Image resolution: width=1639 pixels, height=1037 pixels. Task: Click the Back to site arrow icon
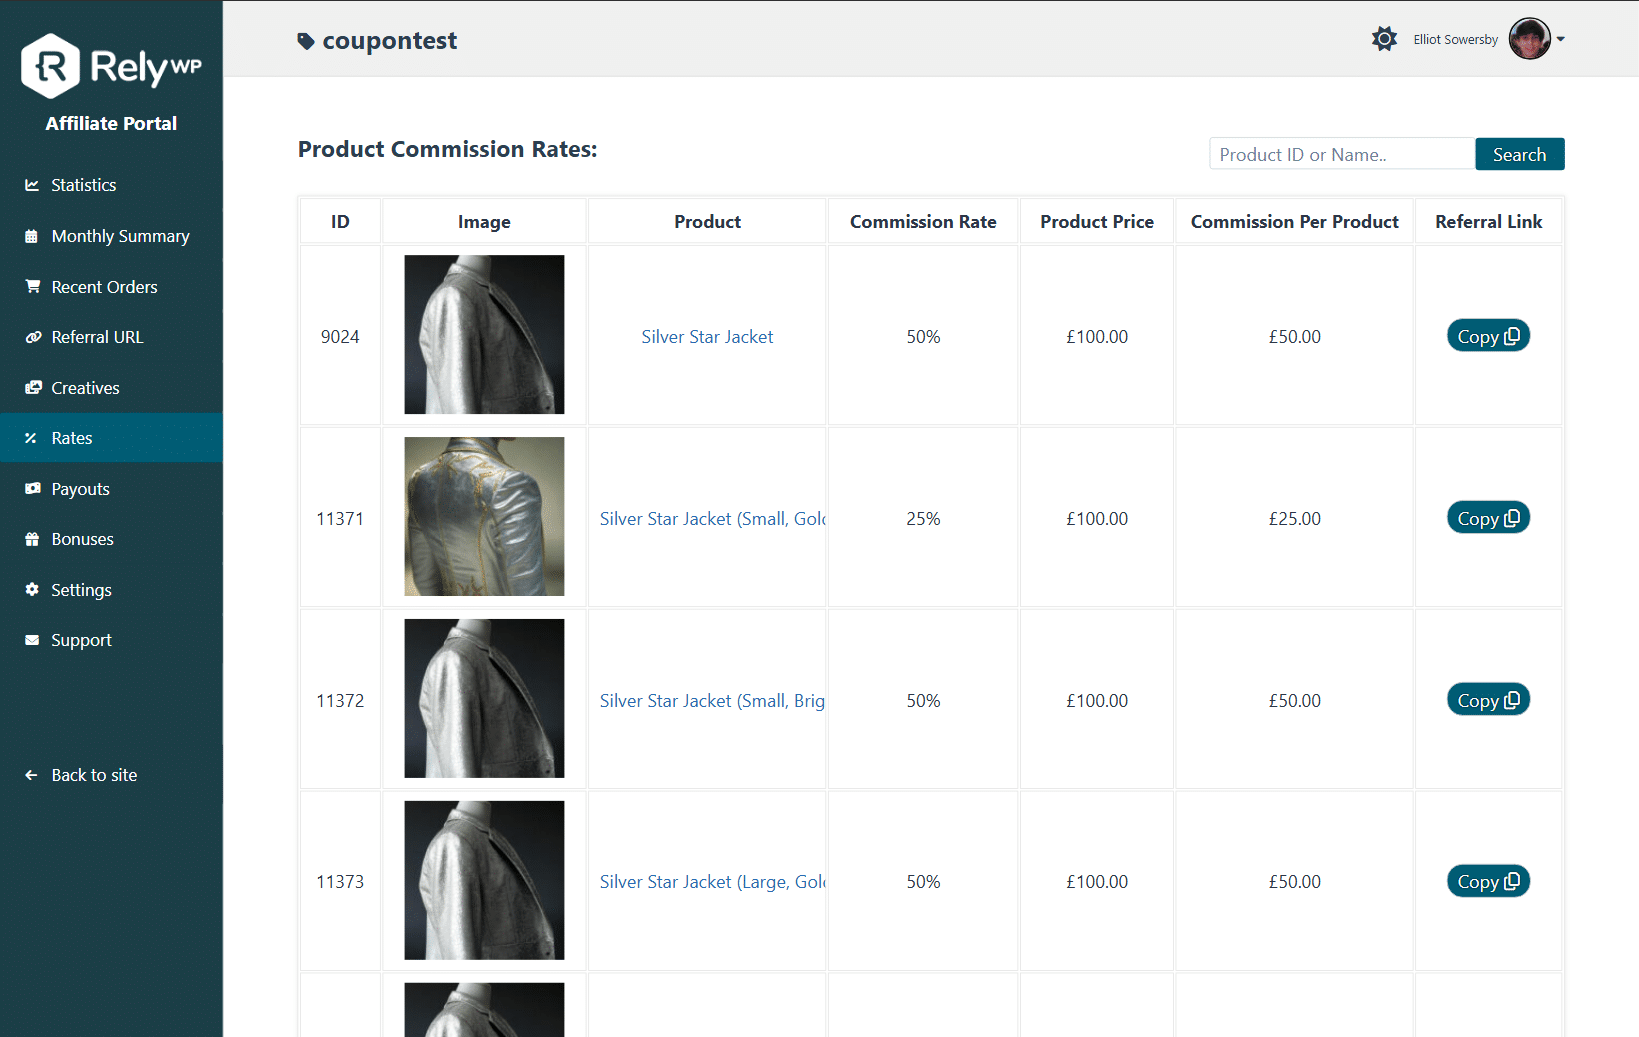point(31,775)
